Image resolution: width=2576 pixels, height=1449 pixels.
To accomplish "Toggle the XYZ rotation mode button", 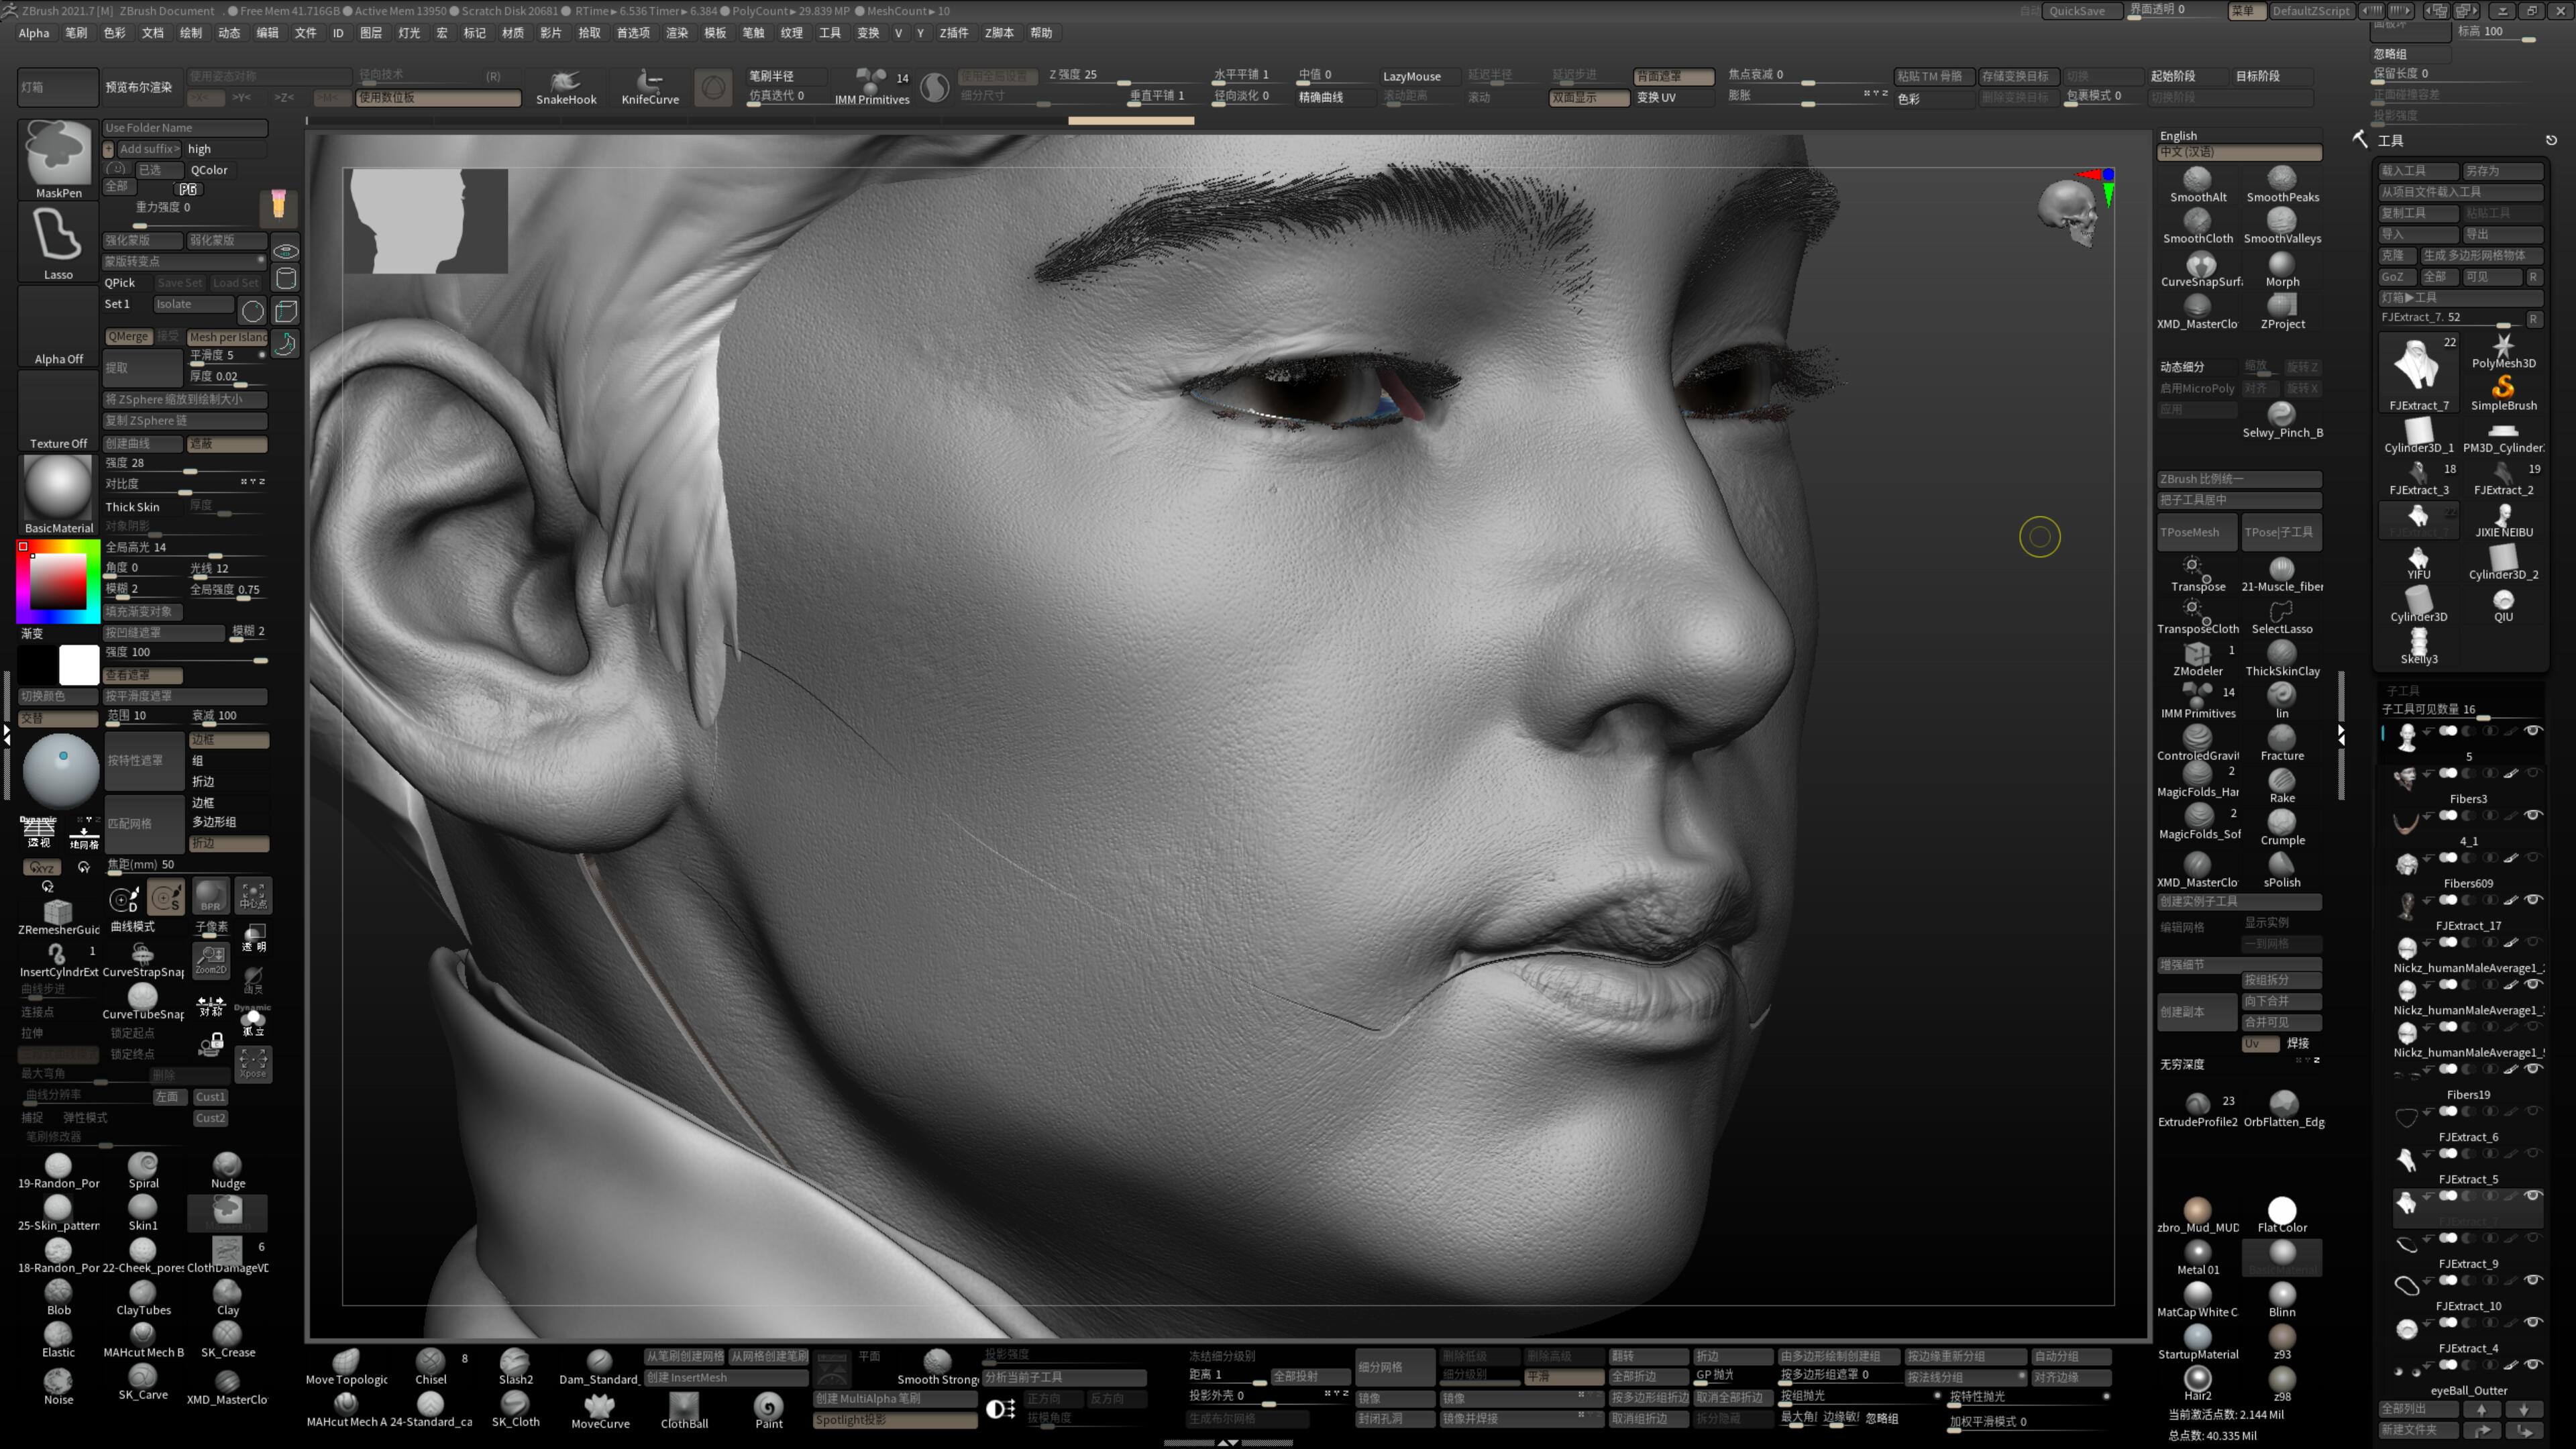I will click(x=41, y=868).
